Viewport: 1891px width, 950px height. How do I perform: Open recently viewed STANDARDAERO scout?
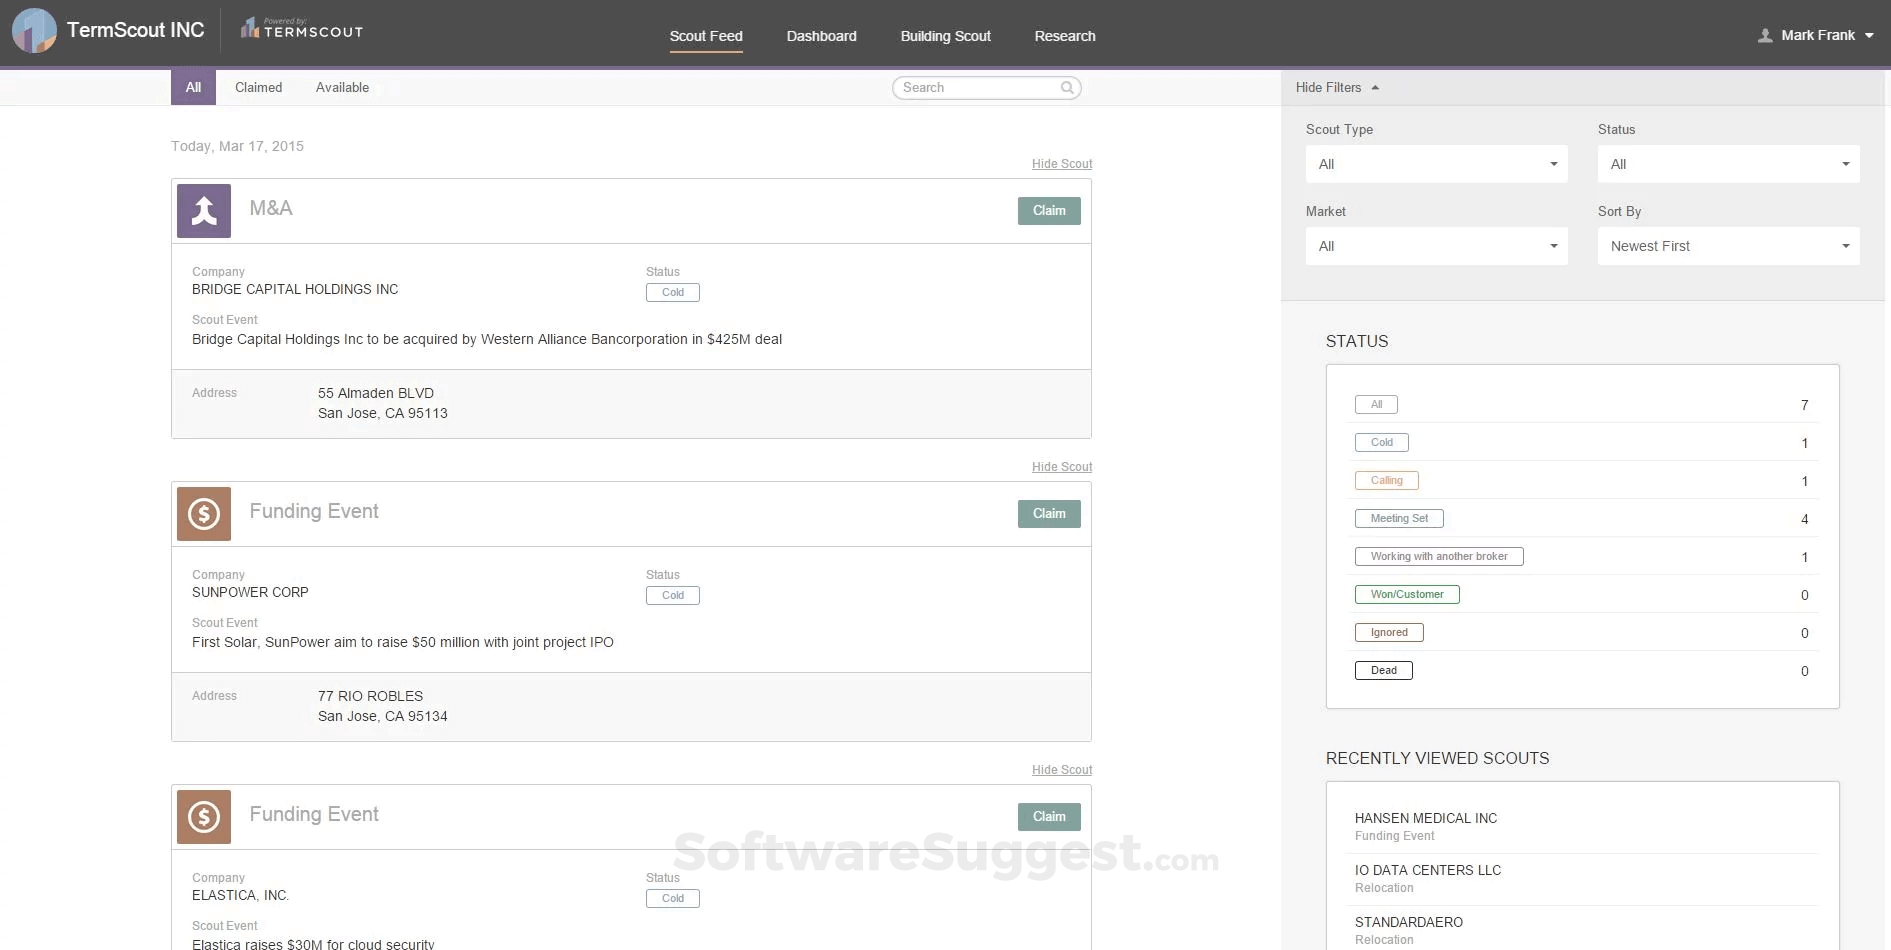click(1409, 923)
